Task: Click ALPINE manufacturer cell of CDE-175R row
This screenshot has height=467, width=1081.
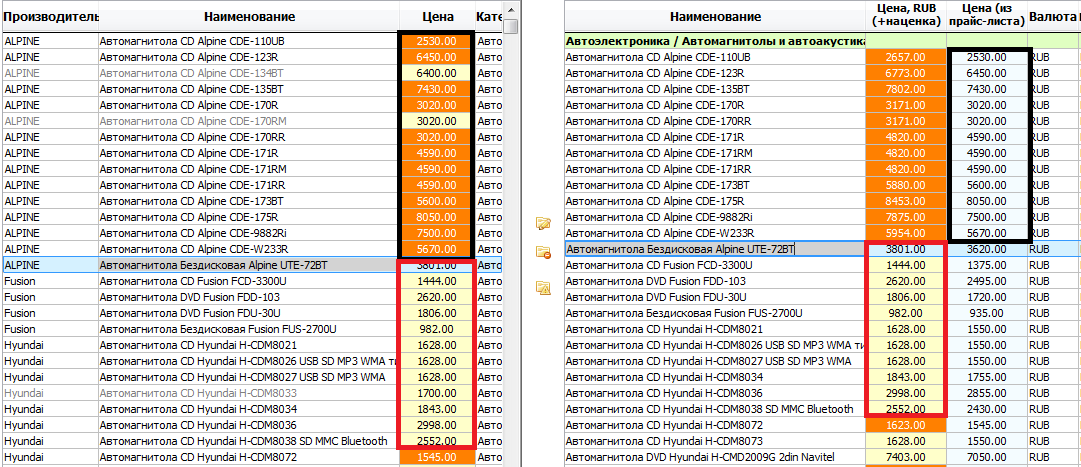Action: (50, 217)
